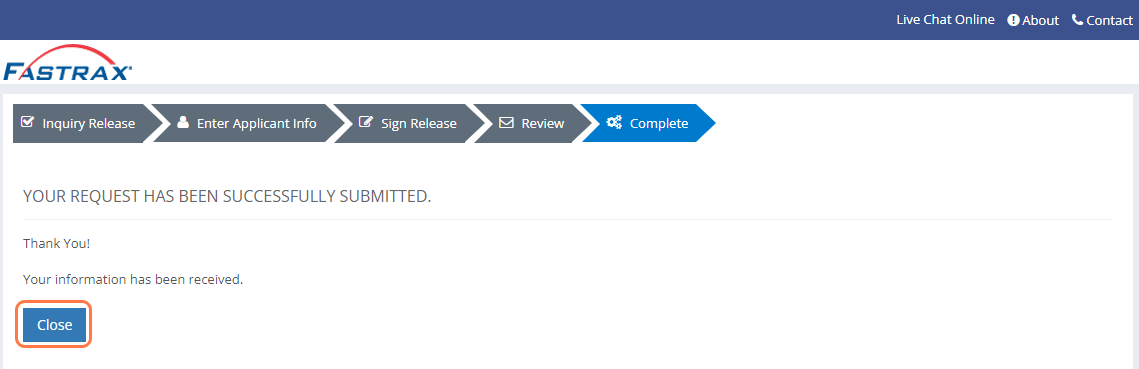
Task: Open Live Chat Online link
Action: click(945, 20)
